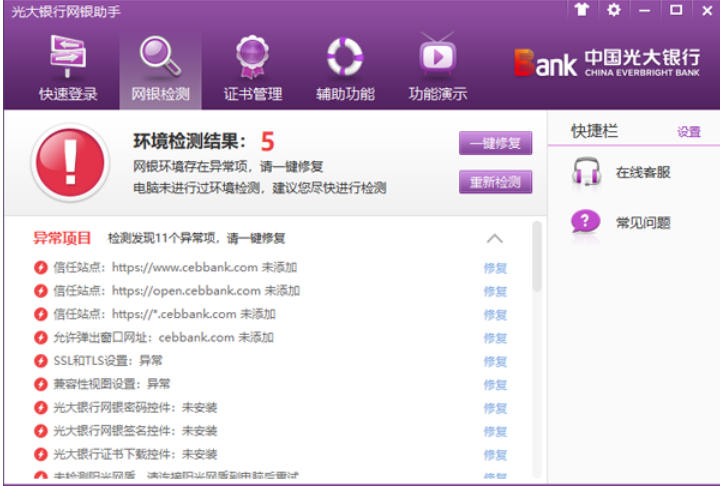Click the 一键修复 button
The image size is (720, 486).
(x=495, y=143)
